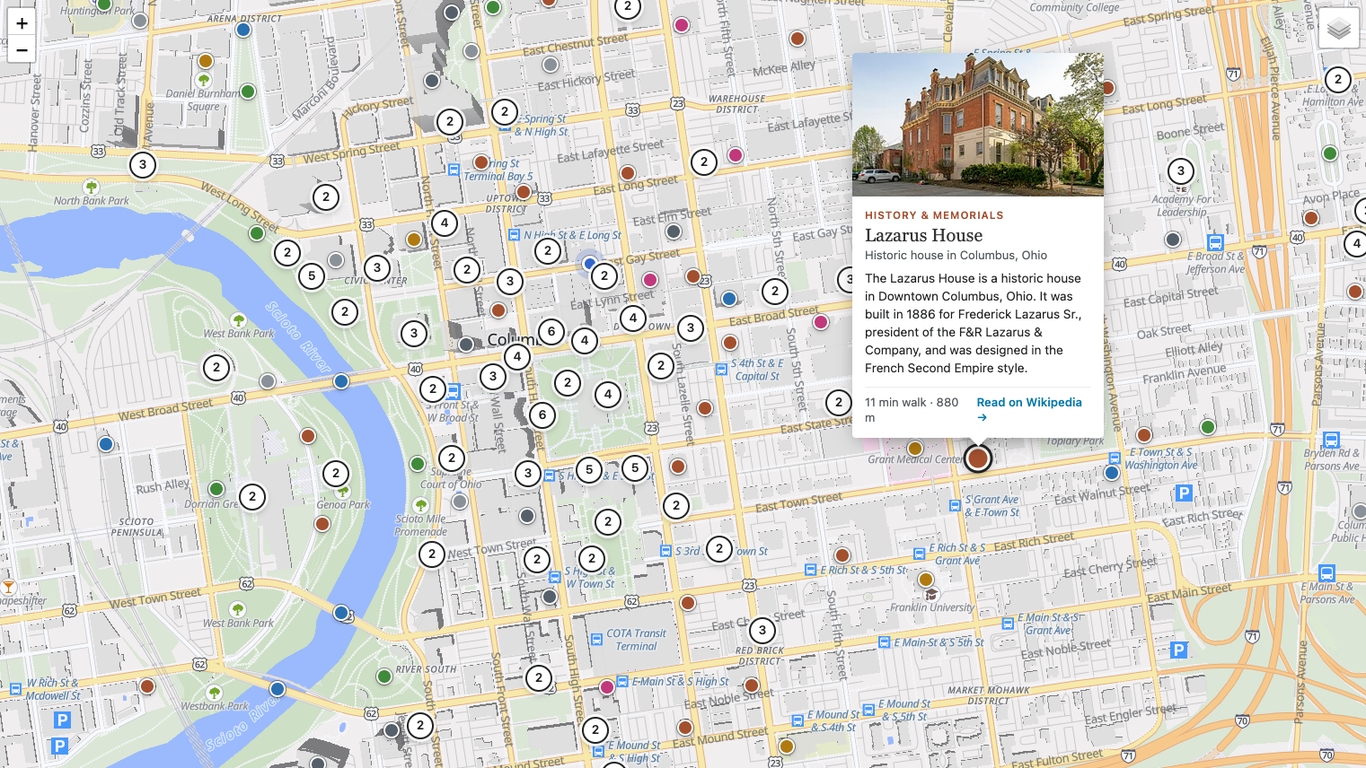Open the yellow pin above Daniel Burnham Square

(x=206, y=62)
